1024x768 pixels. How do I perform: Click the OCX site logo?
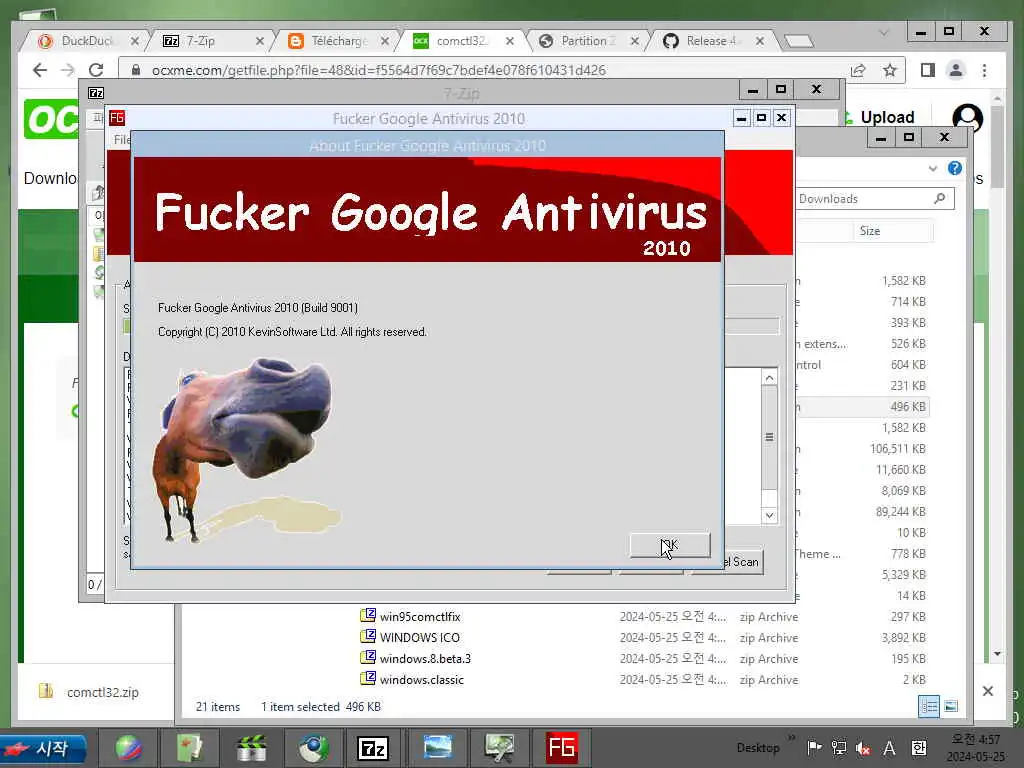(52, 120)
